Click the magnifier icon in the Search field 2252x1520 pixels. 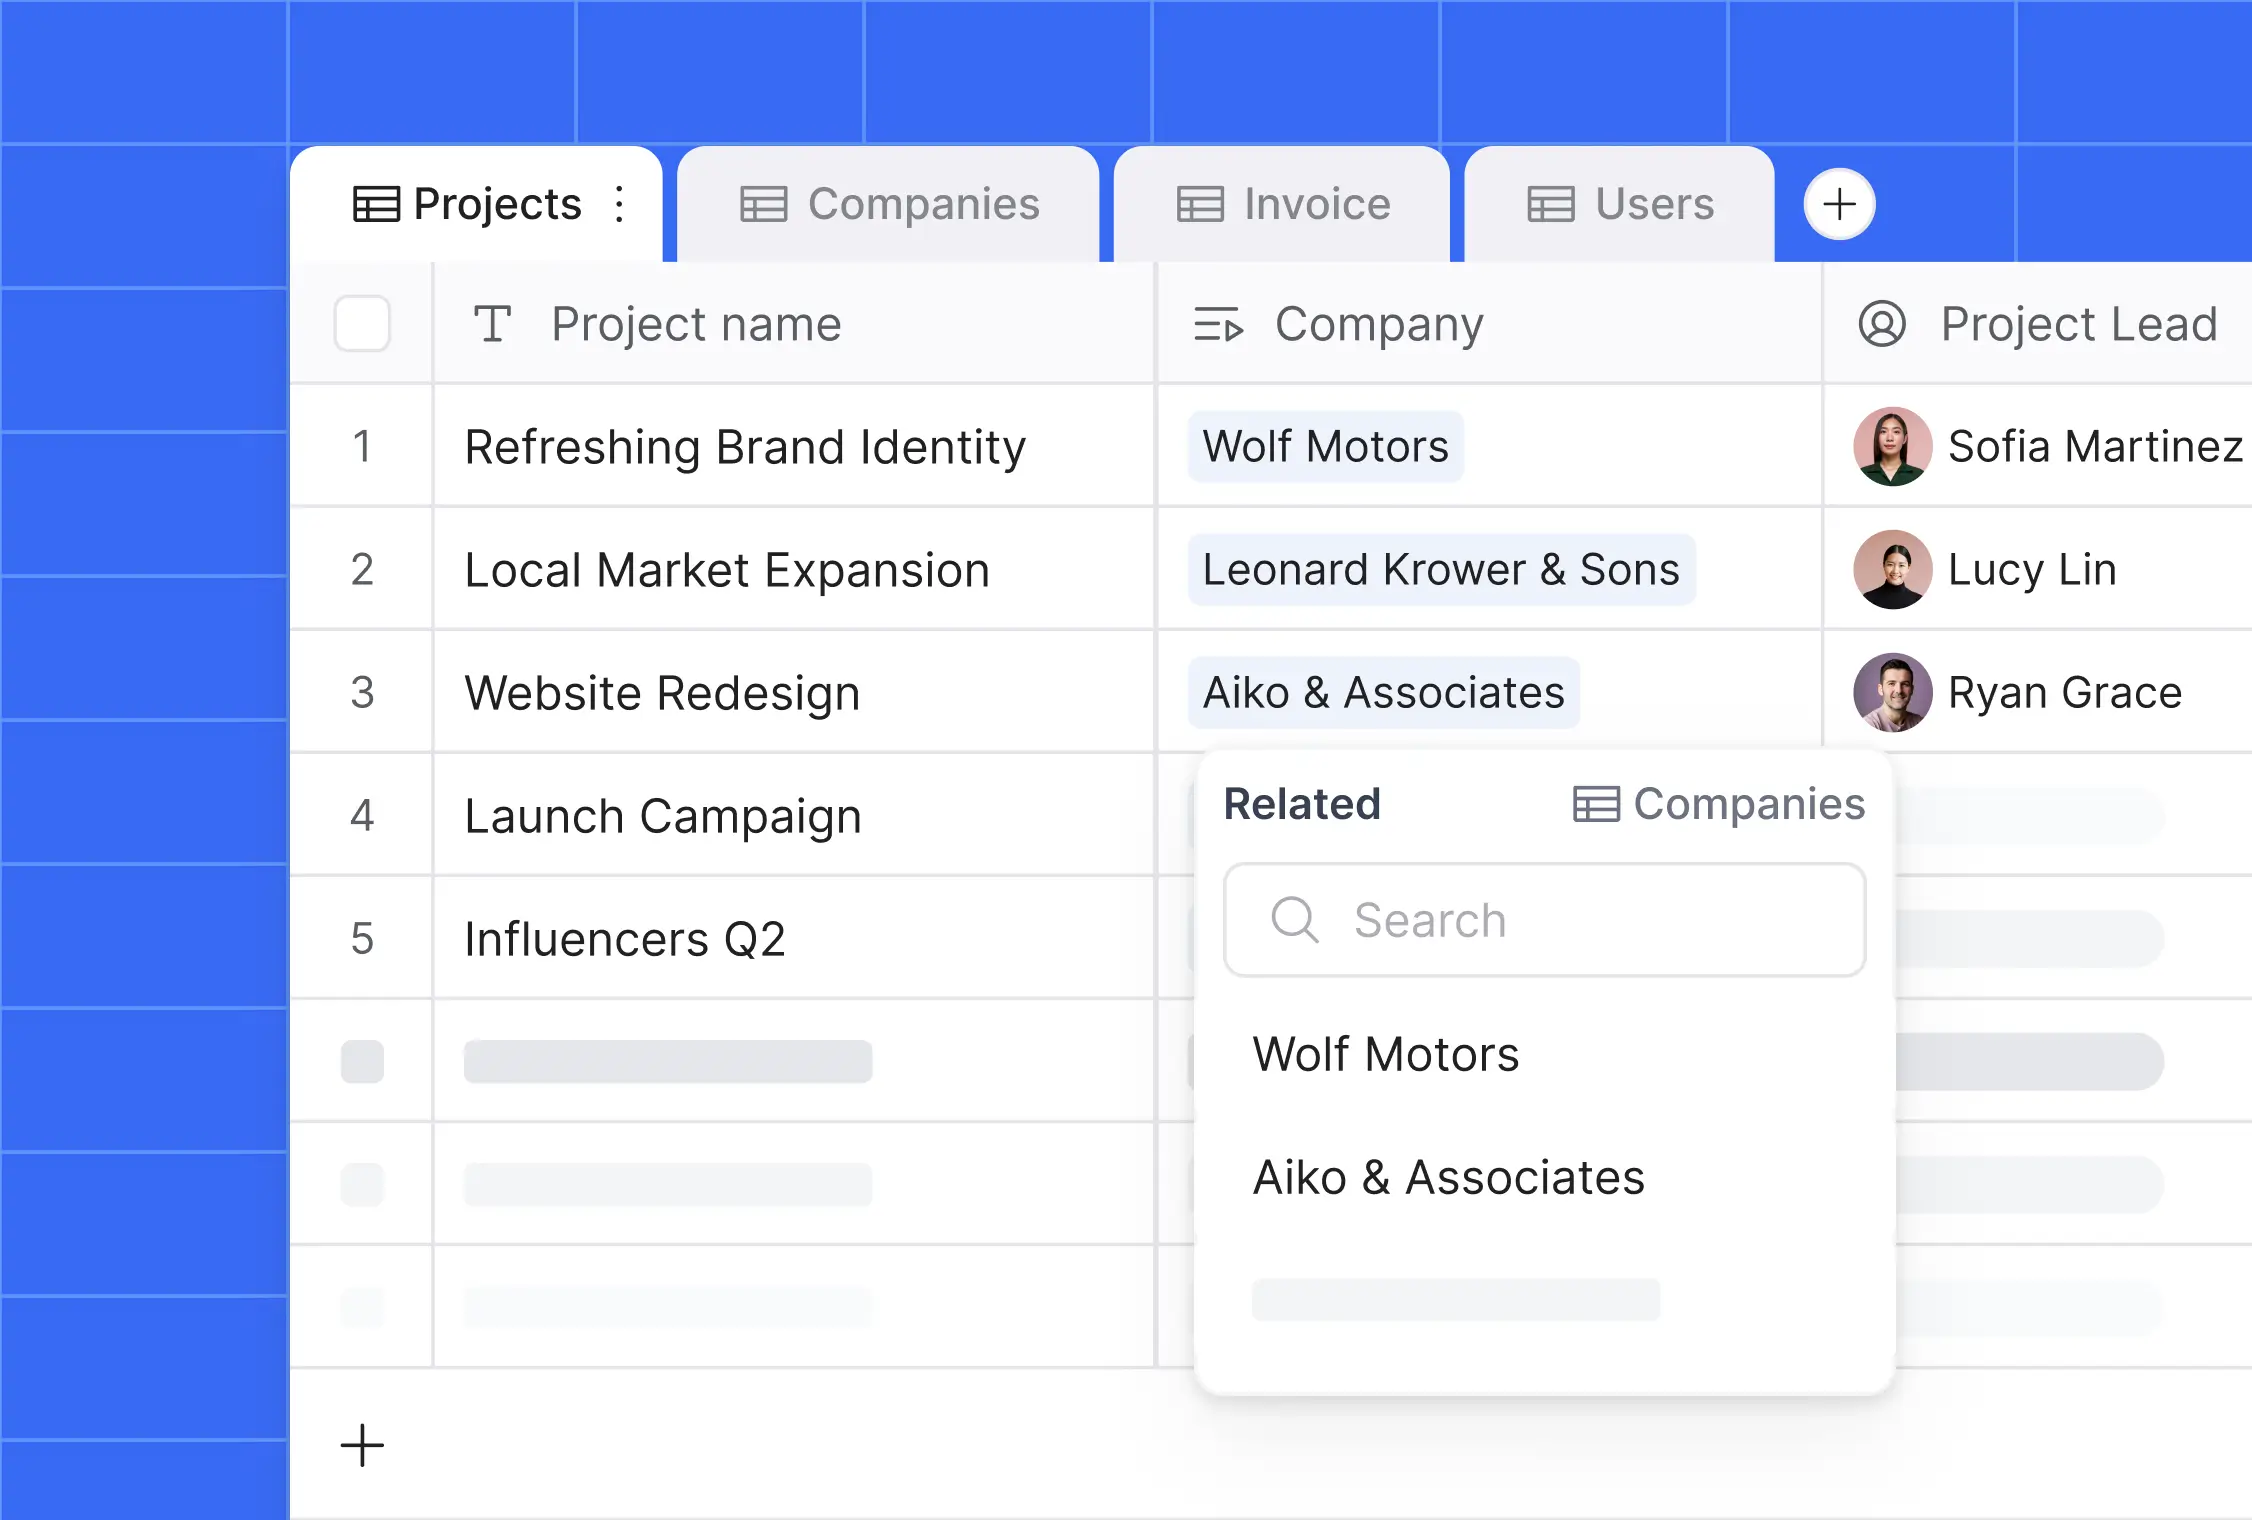tap(1295, 920)
